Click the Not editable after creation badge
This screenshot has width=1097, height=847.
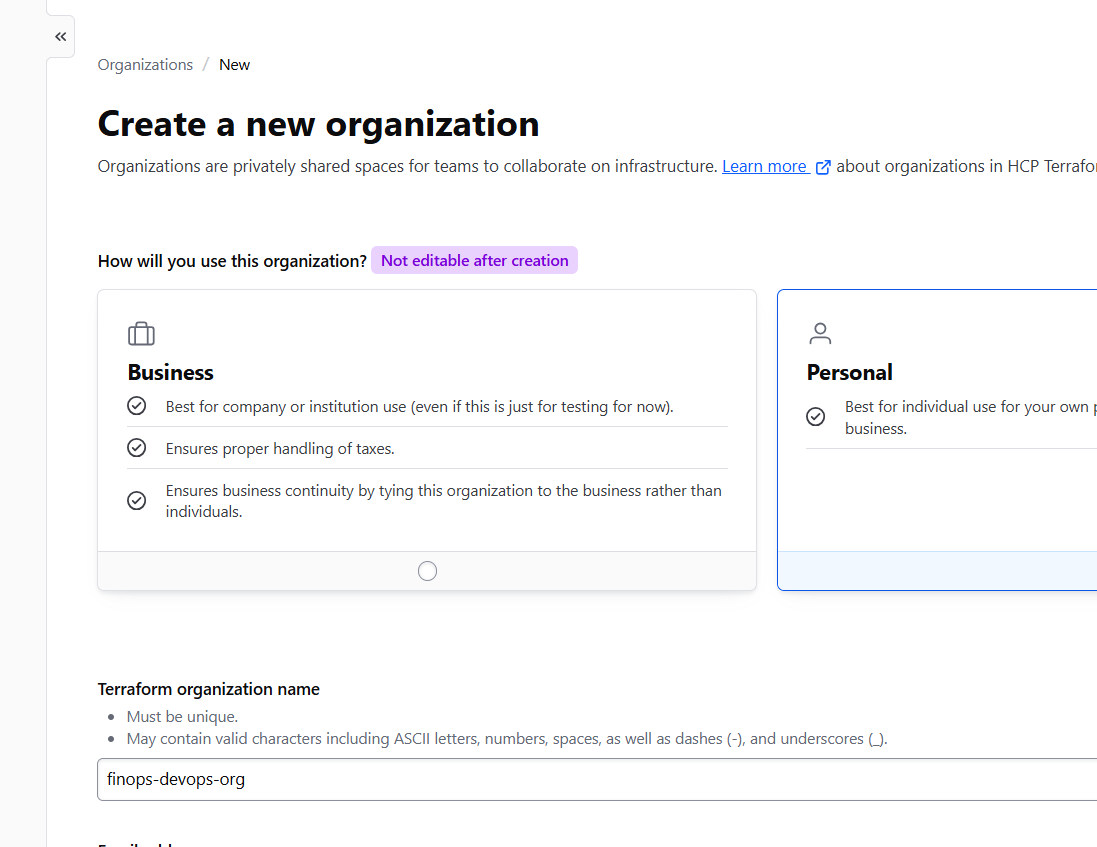474,261
